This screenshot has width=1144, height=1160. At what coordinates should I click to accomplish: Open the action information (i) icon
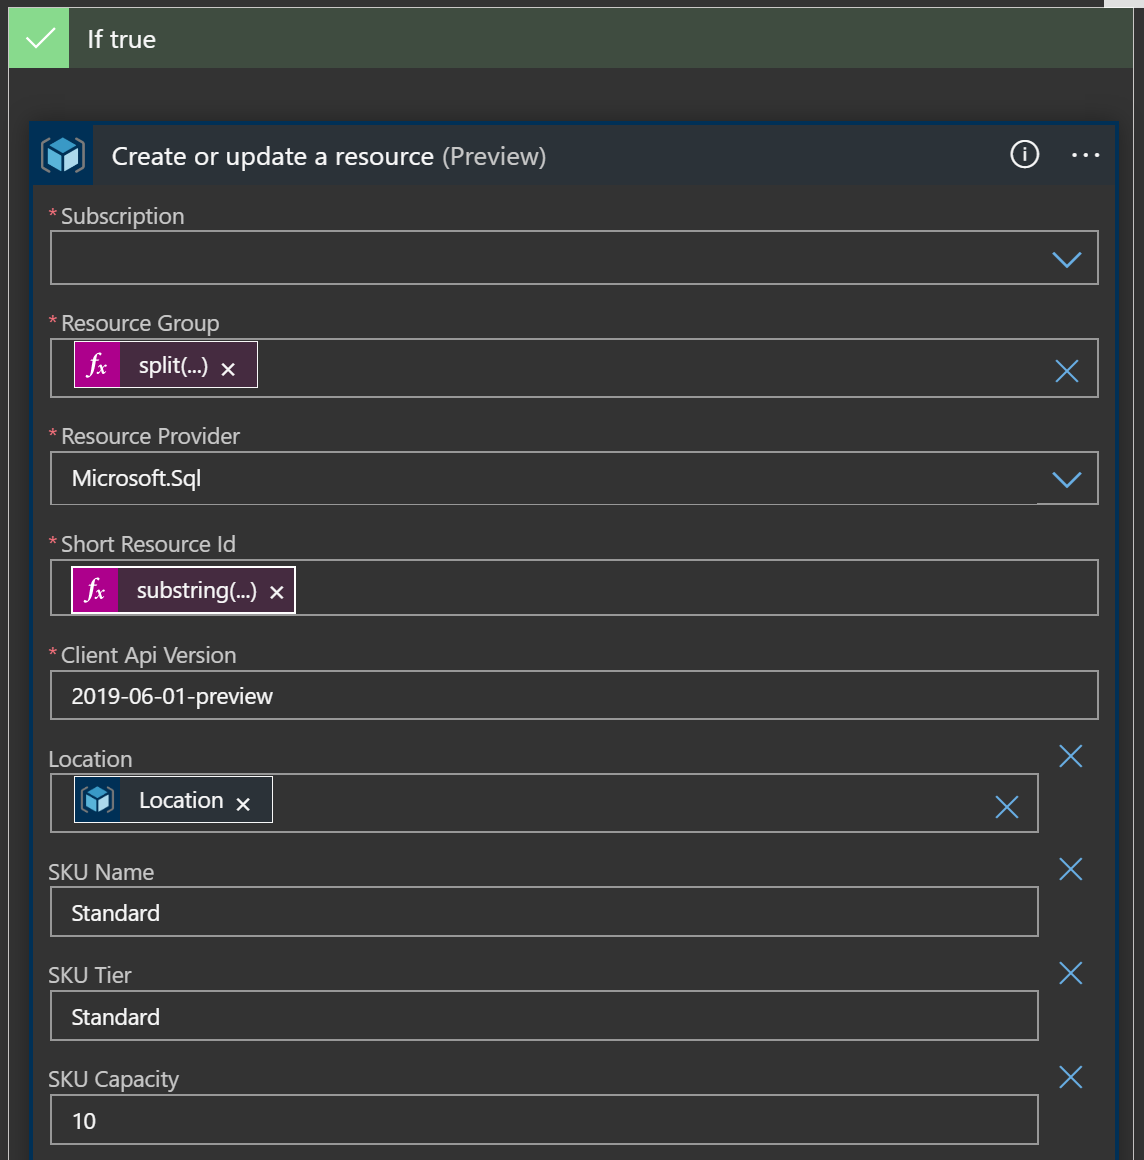pyautogui.click(x=1023, y=155)
